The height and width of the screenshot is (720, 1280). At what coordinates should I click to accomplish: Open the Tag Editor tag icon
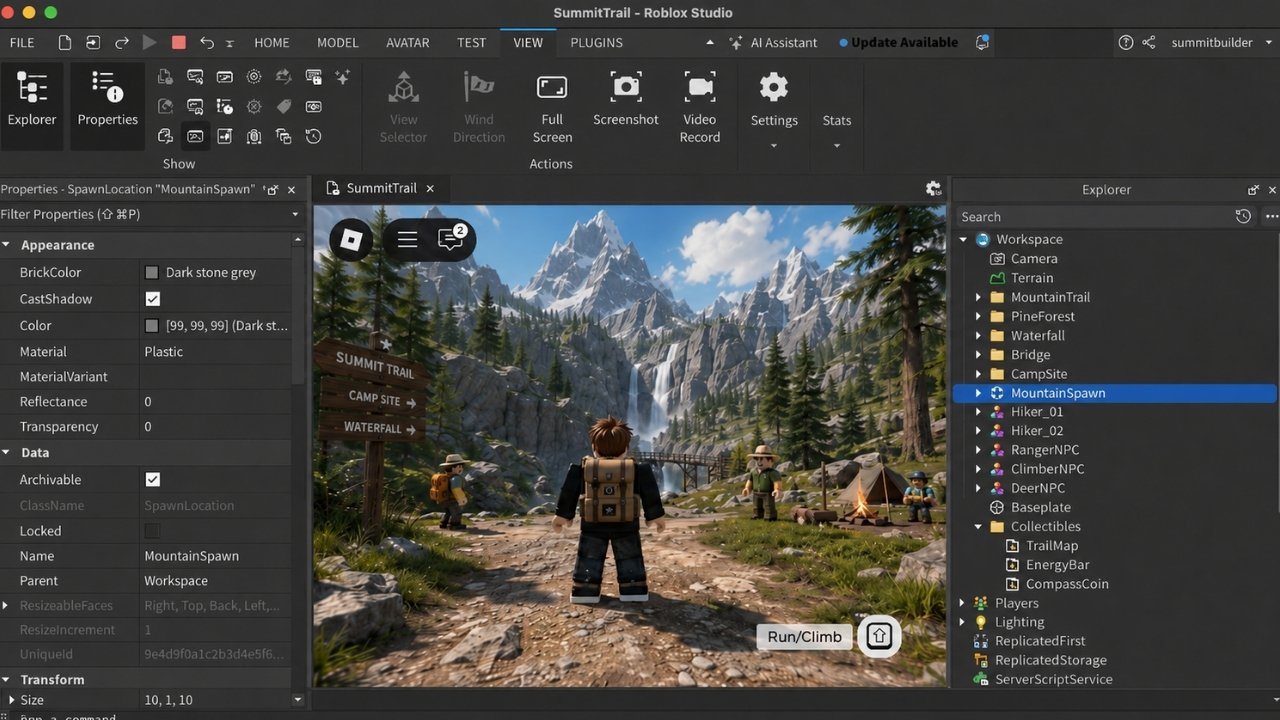click(x=284, y=106)
